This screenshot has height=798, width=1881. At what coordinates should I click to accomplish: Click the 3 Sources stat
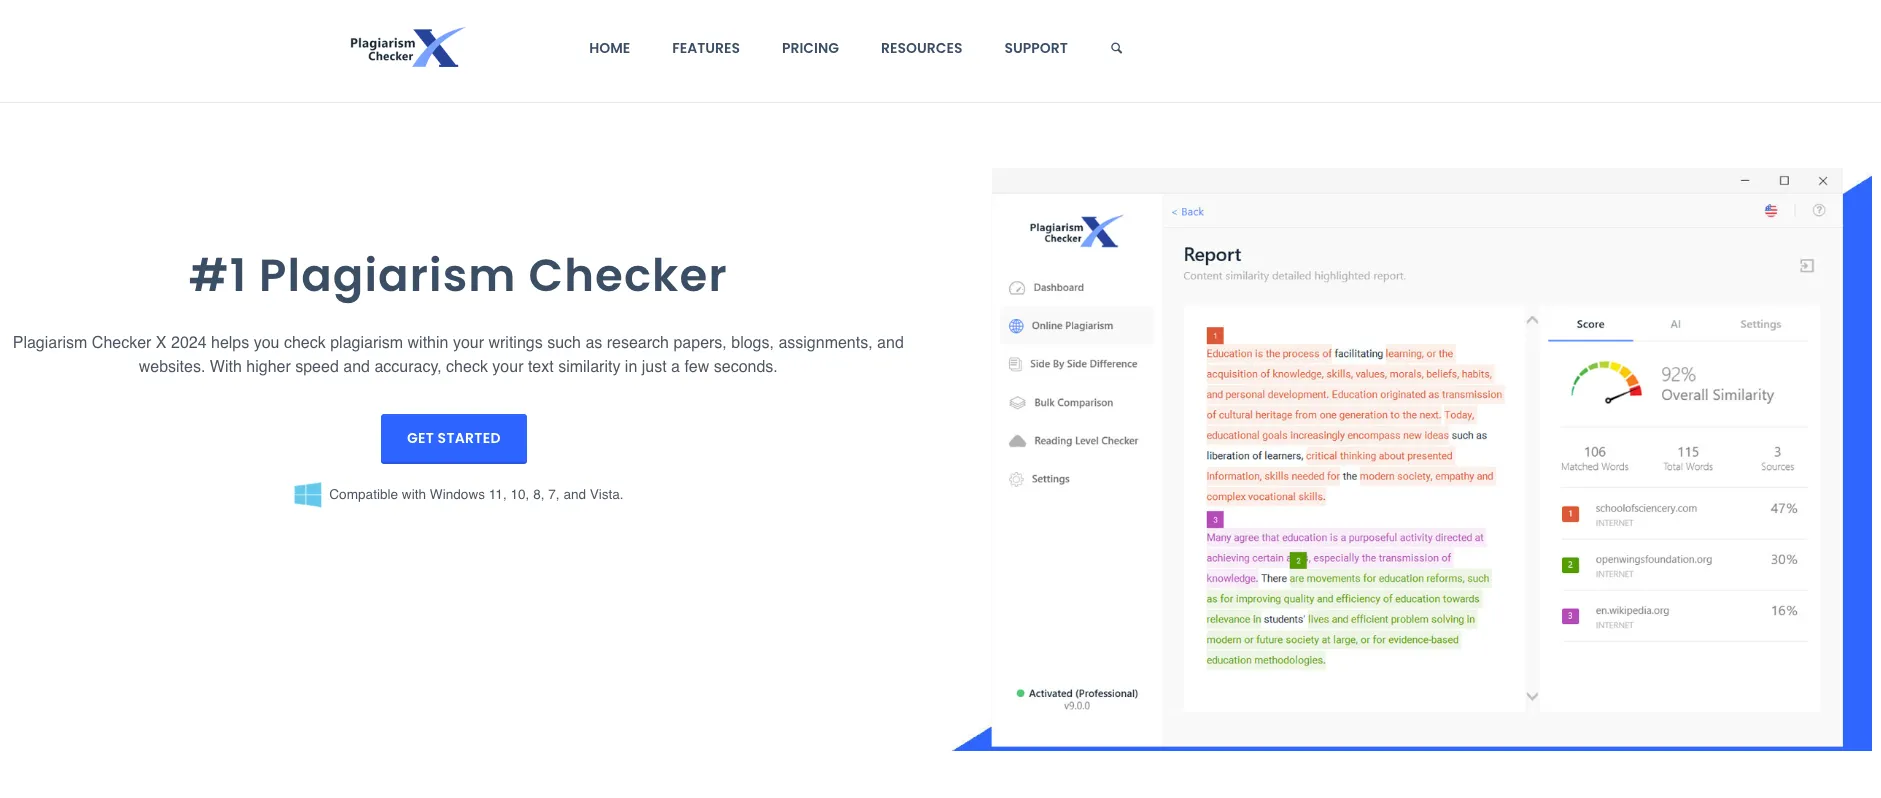1777,458
